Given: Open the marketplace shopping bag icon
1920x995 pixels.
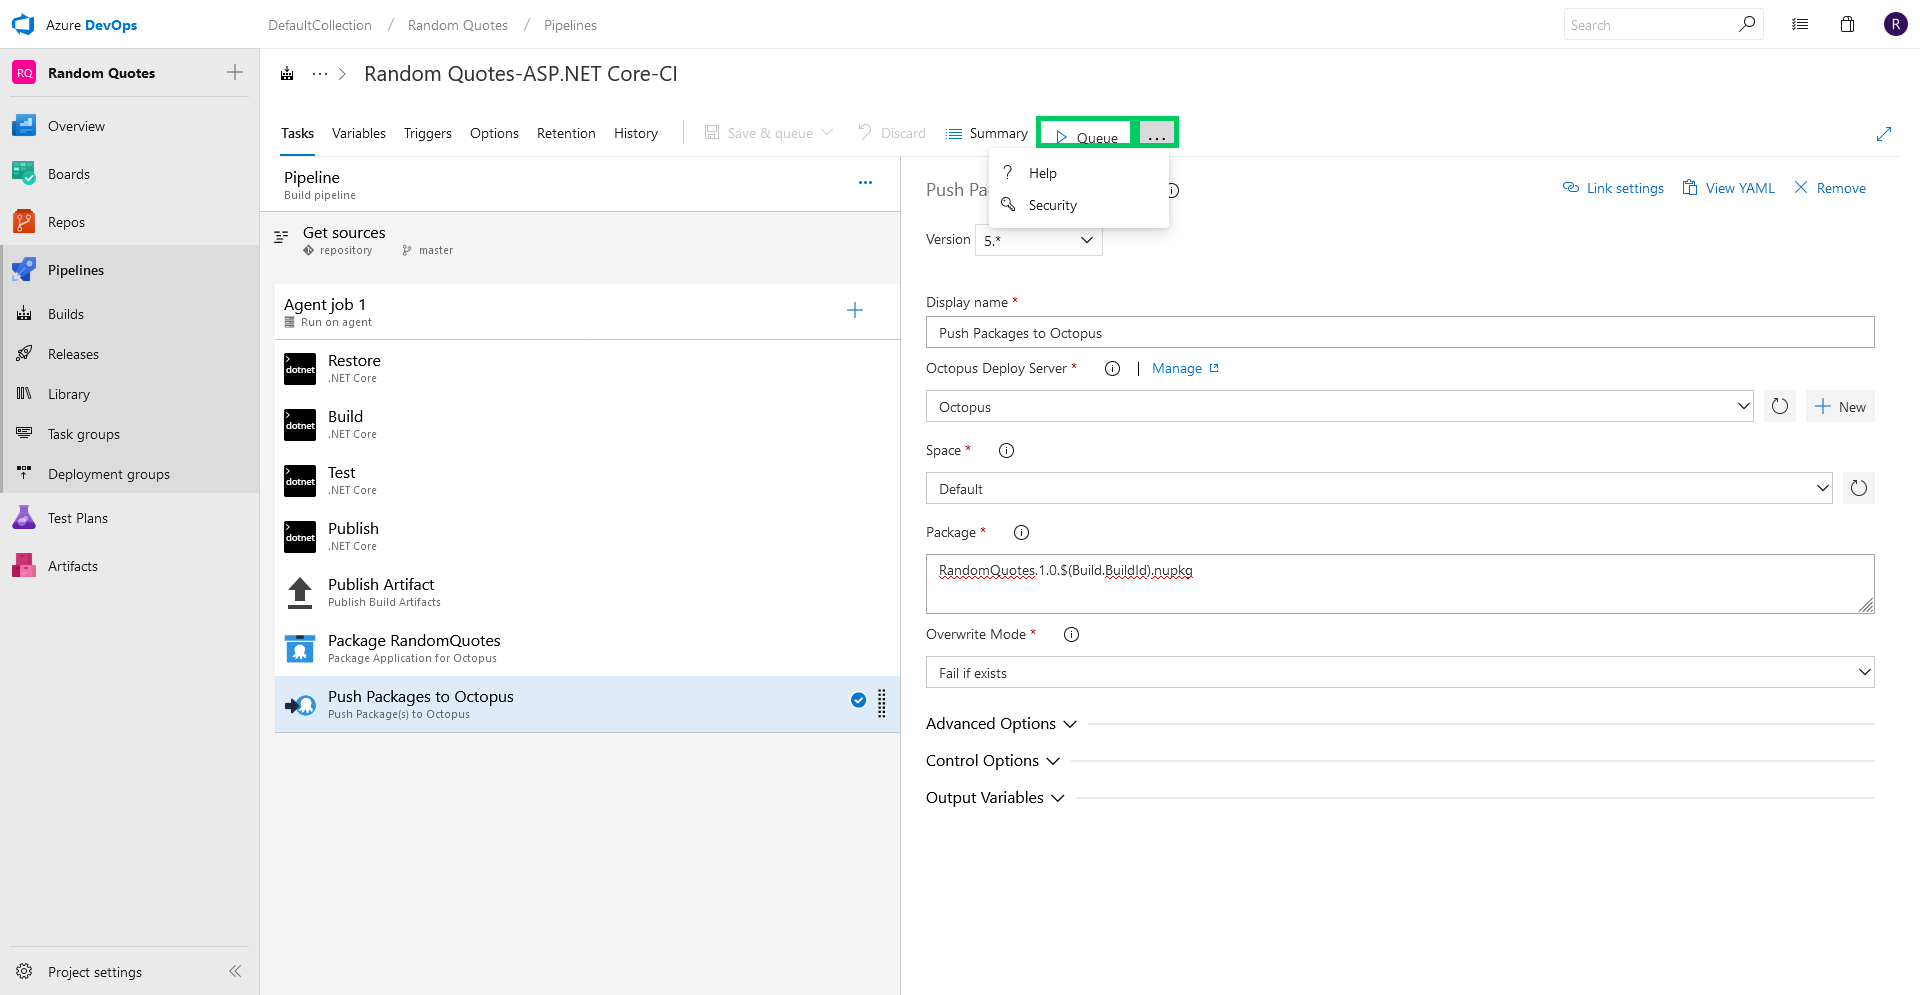Looking at the screenshot, I should (1847, 24).
